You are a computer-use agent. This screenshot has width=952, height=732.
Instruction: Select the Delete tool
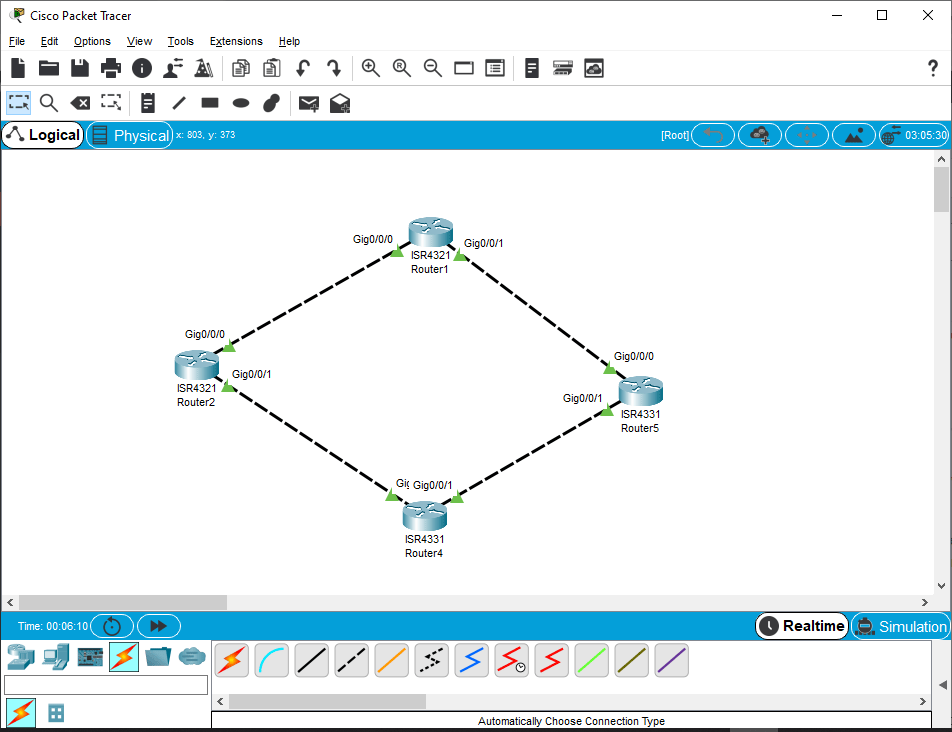[x=80, y=103]
